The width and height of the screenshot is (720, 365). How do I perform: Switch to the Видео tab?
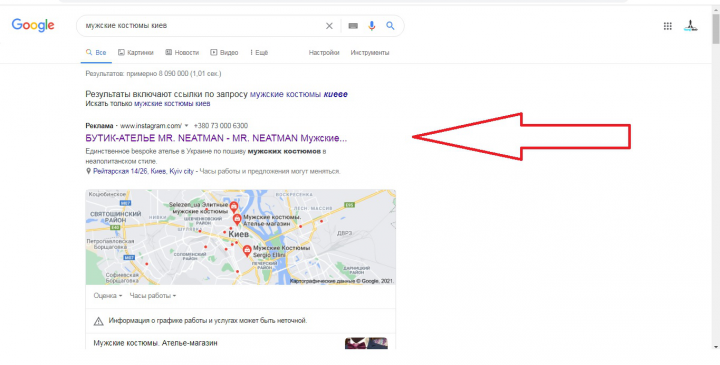[224, 53]
